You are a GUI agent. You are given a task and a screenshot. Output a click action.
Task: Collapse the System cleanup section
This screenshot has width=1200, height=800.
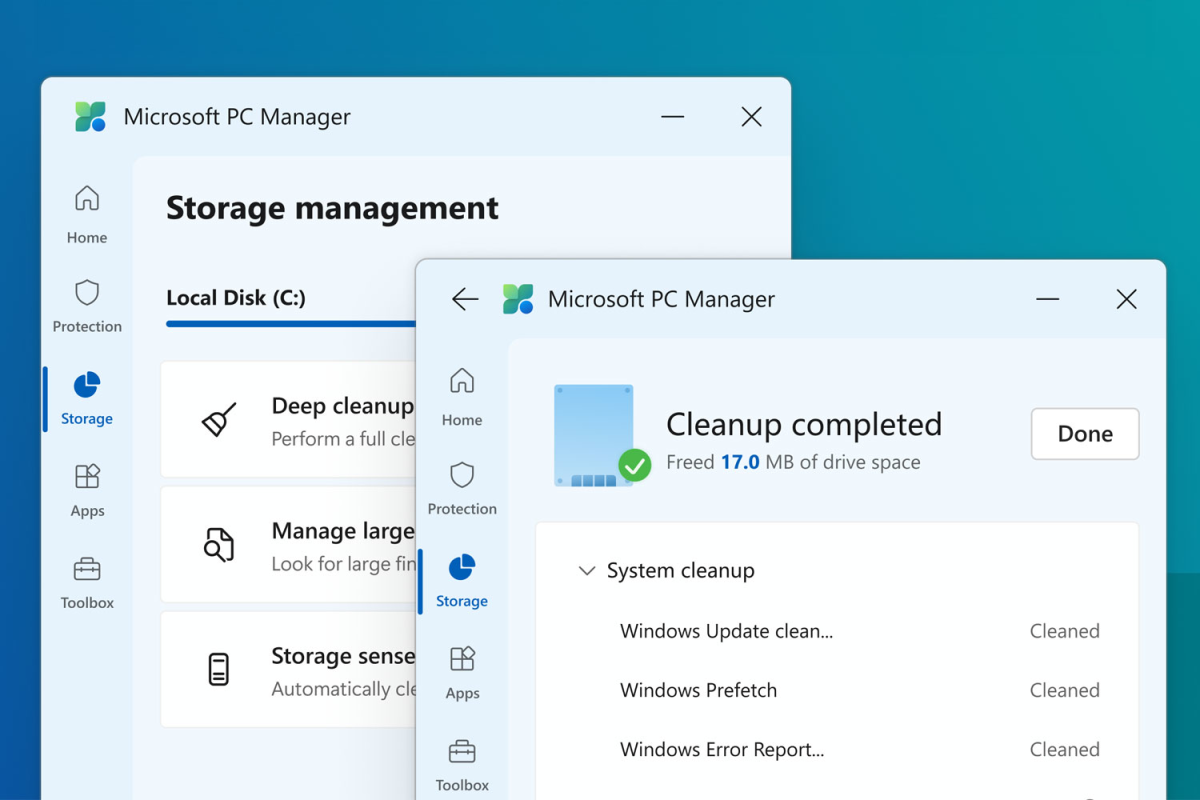pos(587,571)
